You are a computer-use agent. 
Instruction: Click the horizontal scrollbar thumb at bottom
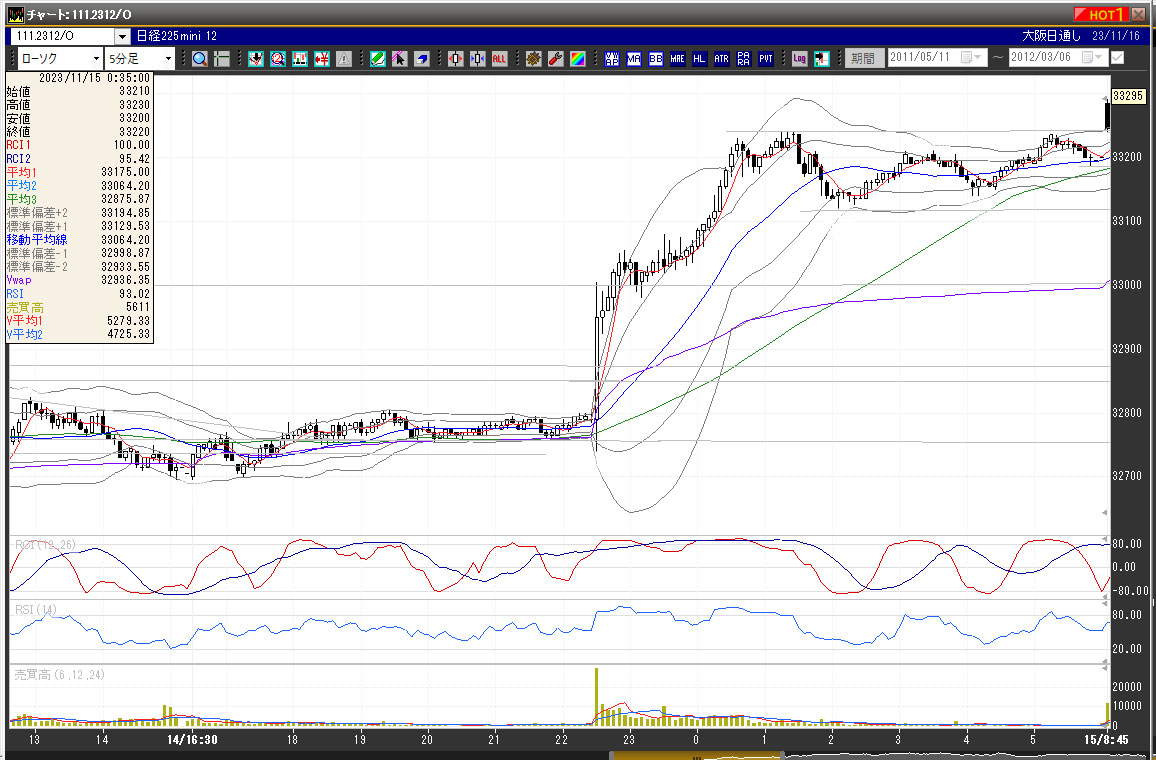coord(696,756)
